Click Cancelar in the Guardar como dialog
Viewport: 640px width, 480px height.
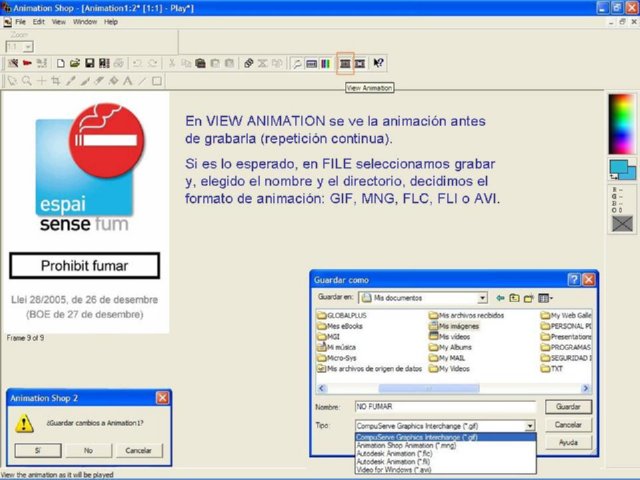(x=568, y=424)
